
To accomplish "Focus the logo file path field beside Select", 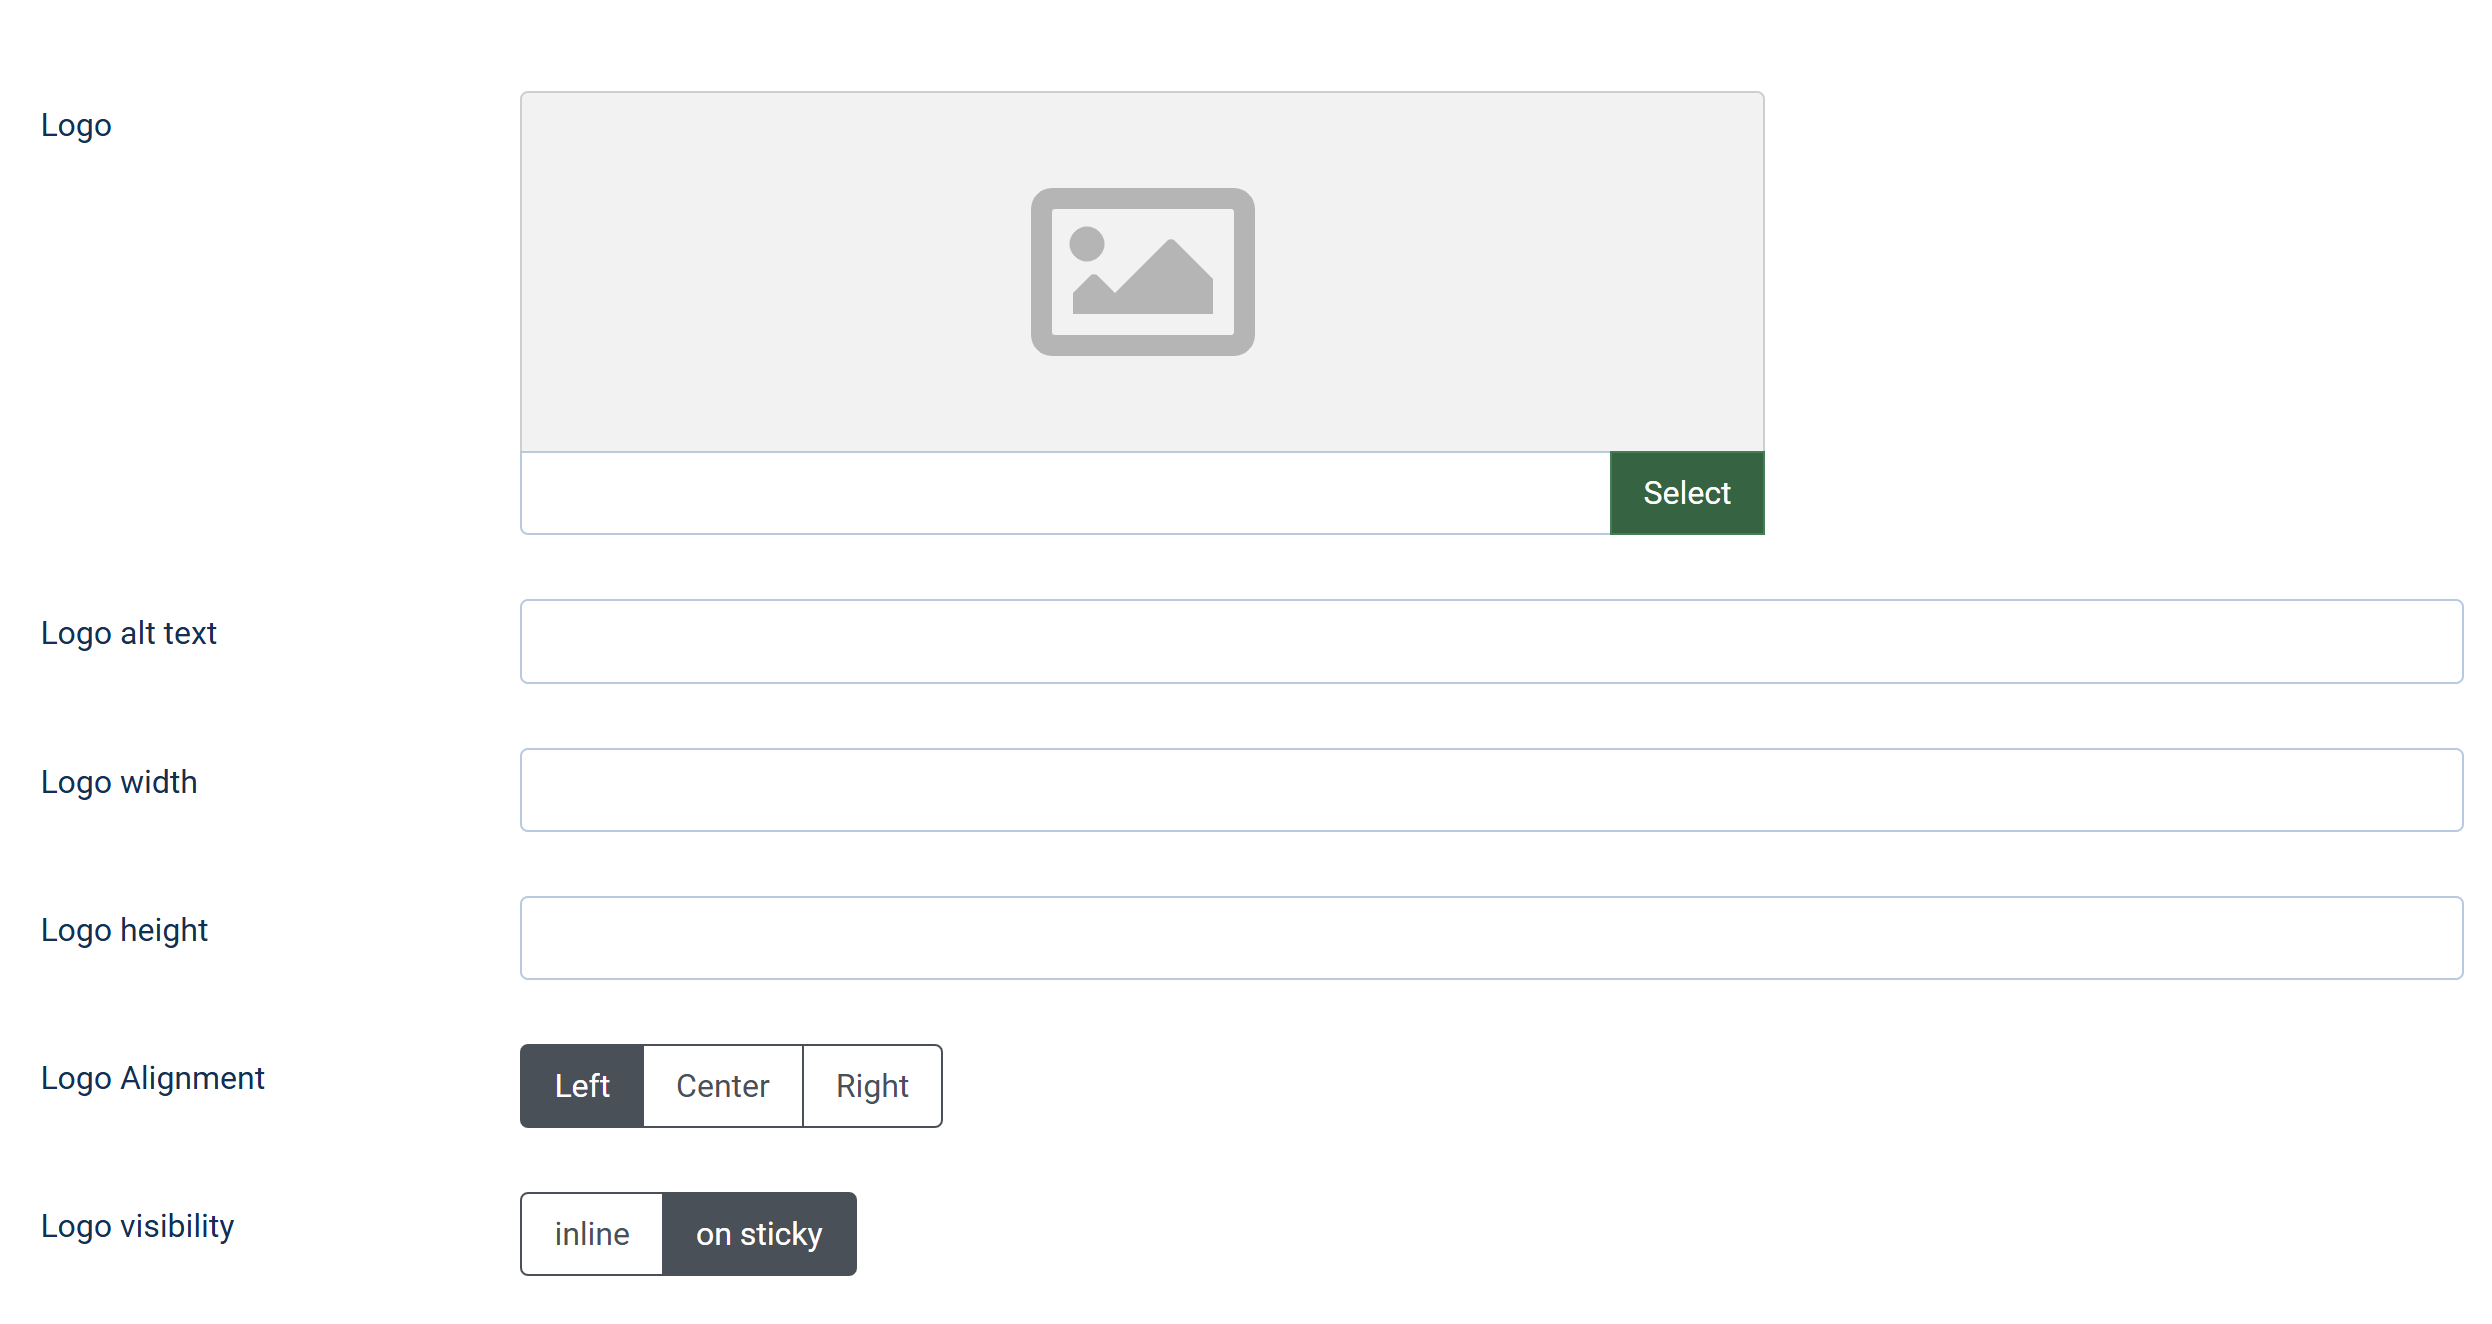I will pyautogui.click(x=1065, y=493).
